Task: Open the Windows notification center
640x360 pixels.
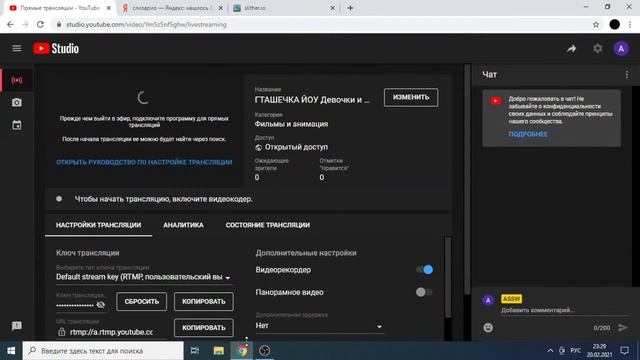Action: [624, 351]
